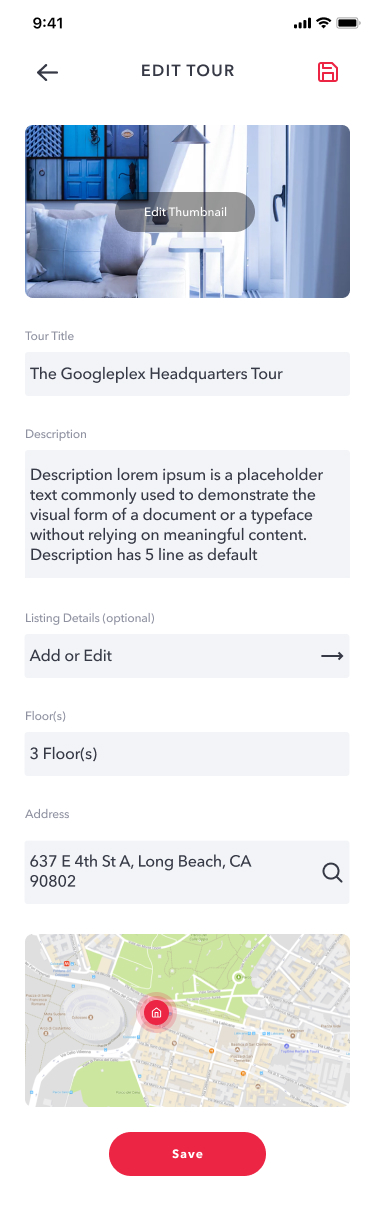Tap the Wi-Fi icon in status bar
This screenshot has height=1214, width=375.
click(323, 23)
